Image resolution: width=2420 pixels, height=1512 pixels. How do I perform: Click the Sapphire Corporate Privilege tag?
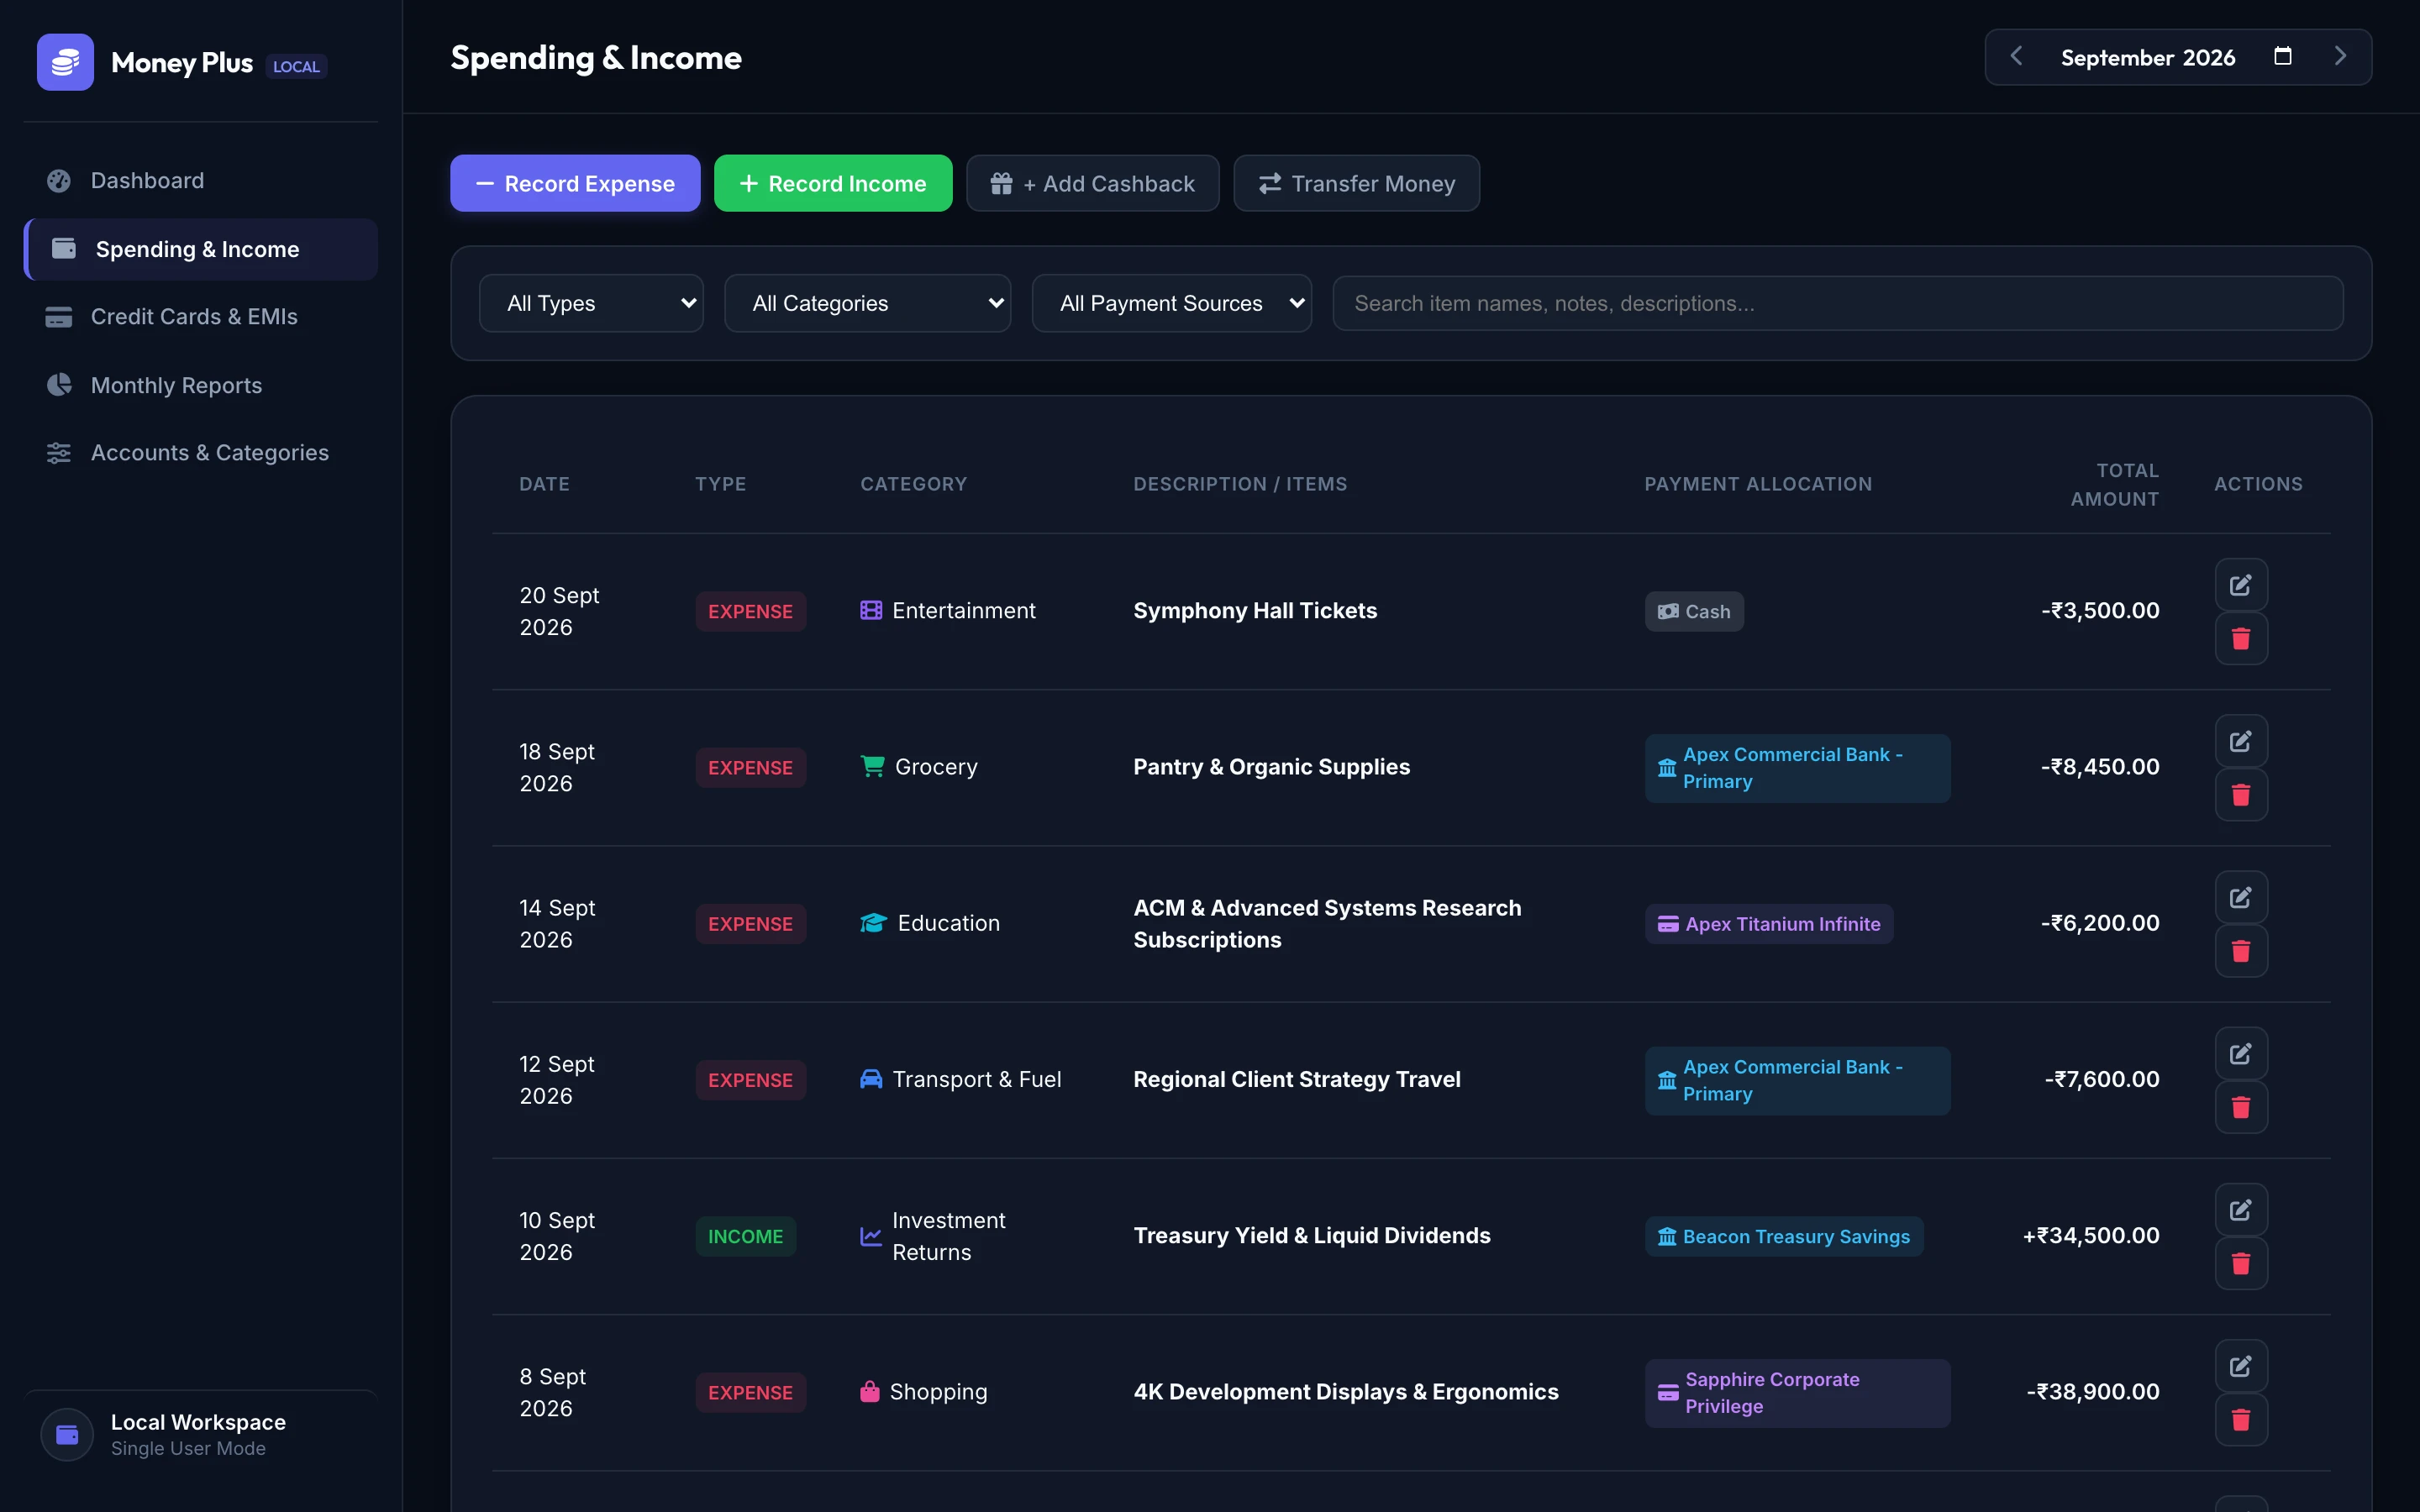tap(1797, 1393)
